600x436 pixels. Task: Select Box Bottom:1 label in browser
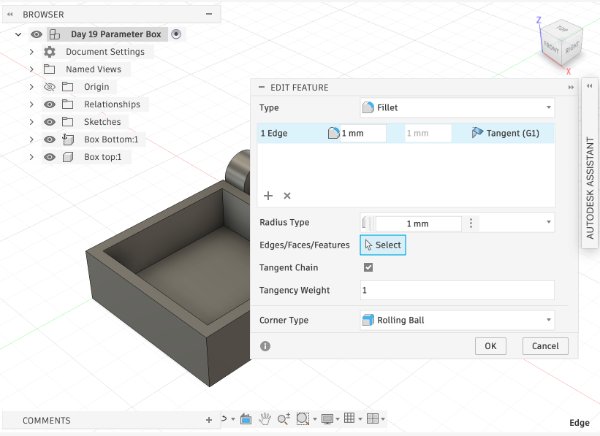tap(111, 139)
